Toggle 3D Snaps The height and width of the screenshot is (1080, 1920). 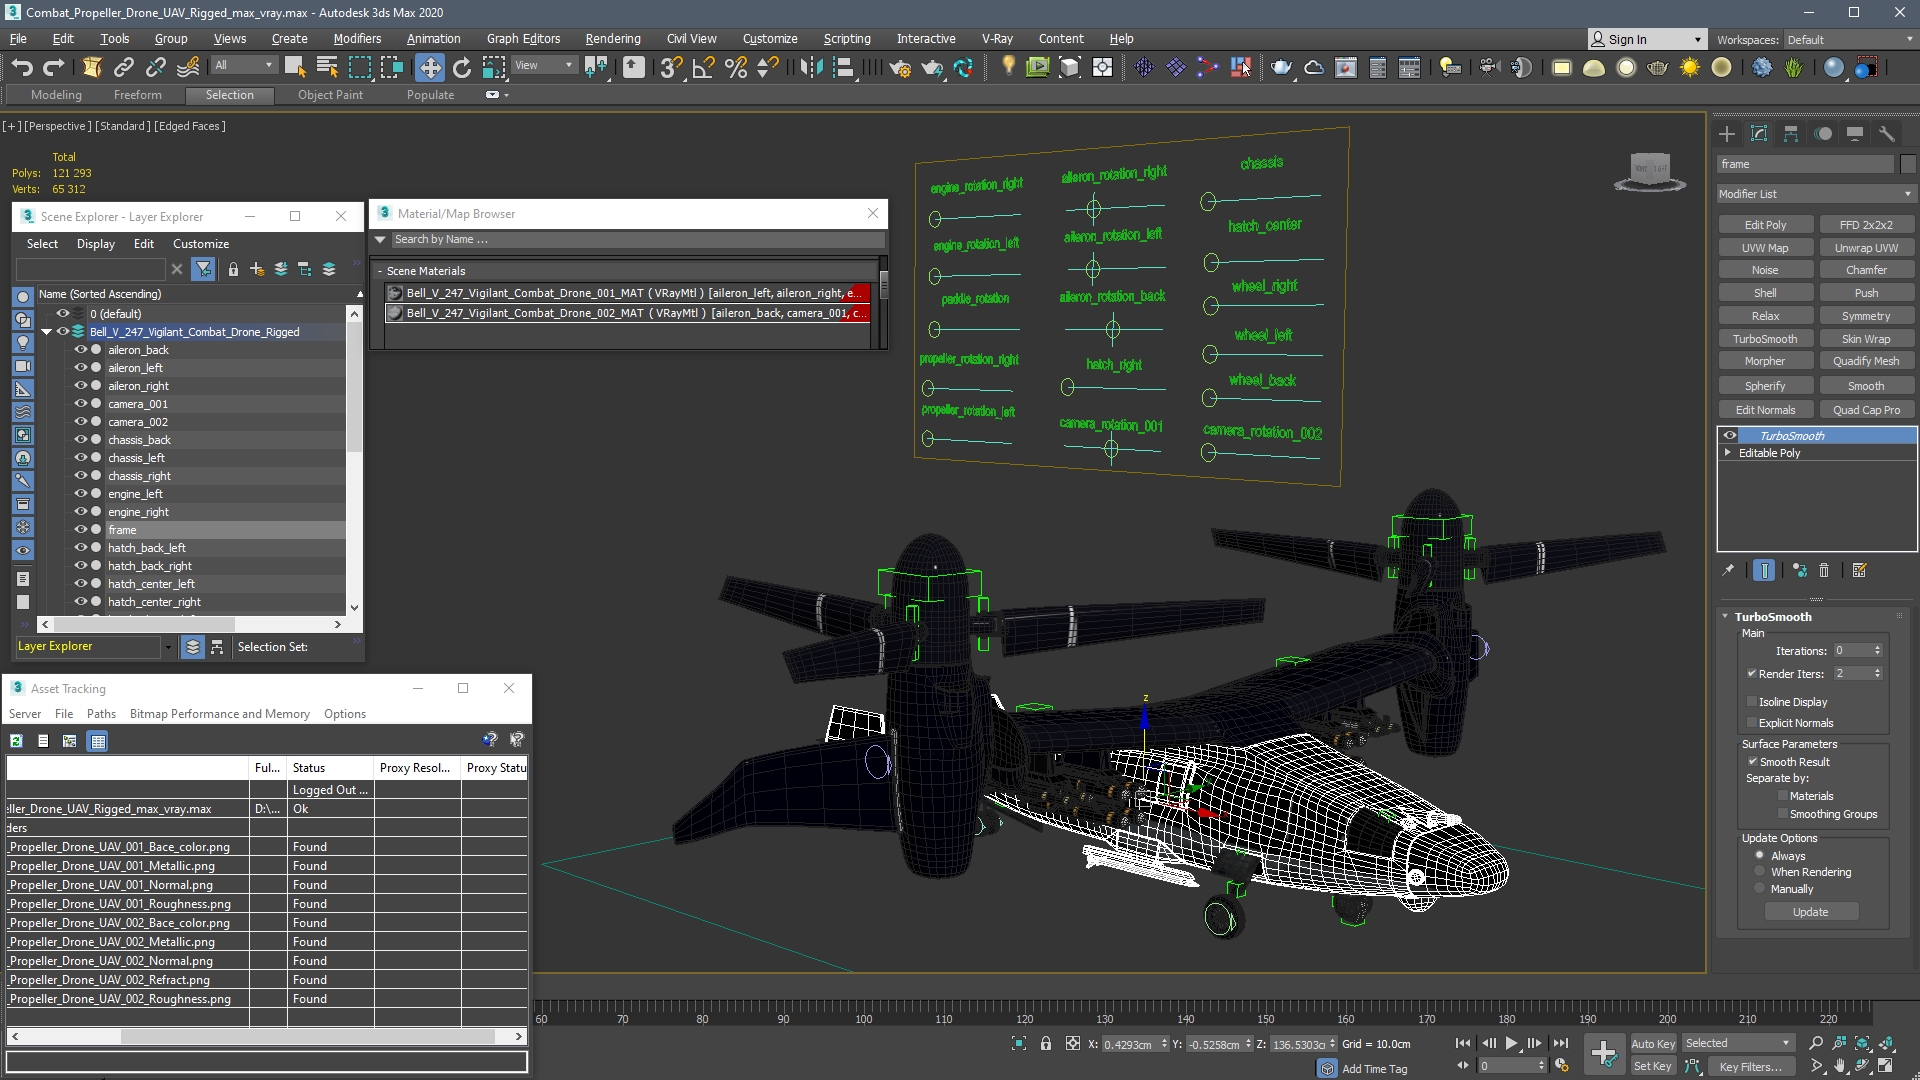click(671, 68)
